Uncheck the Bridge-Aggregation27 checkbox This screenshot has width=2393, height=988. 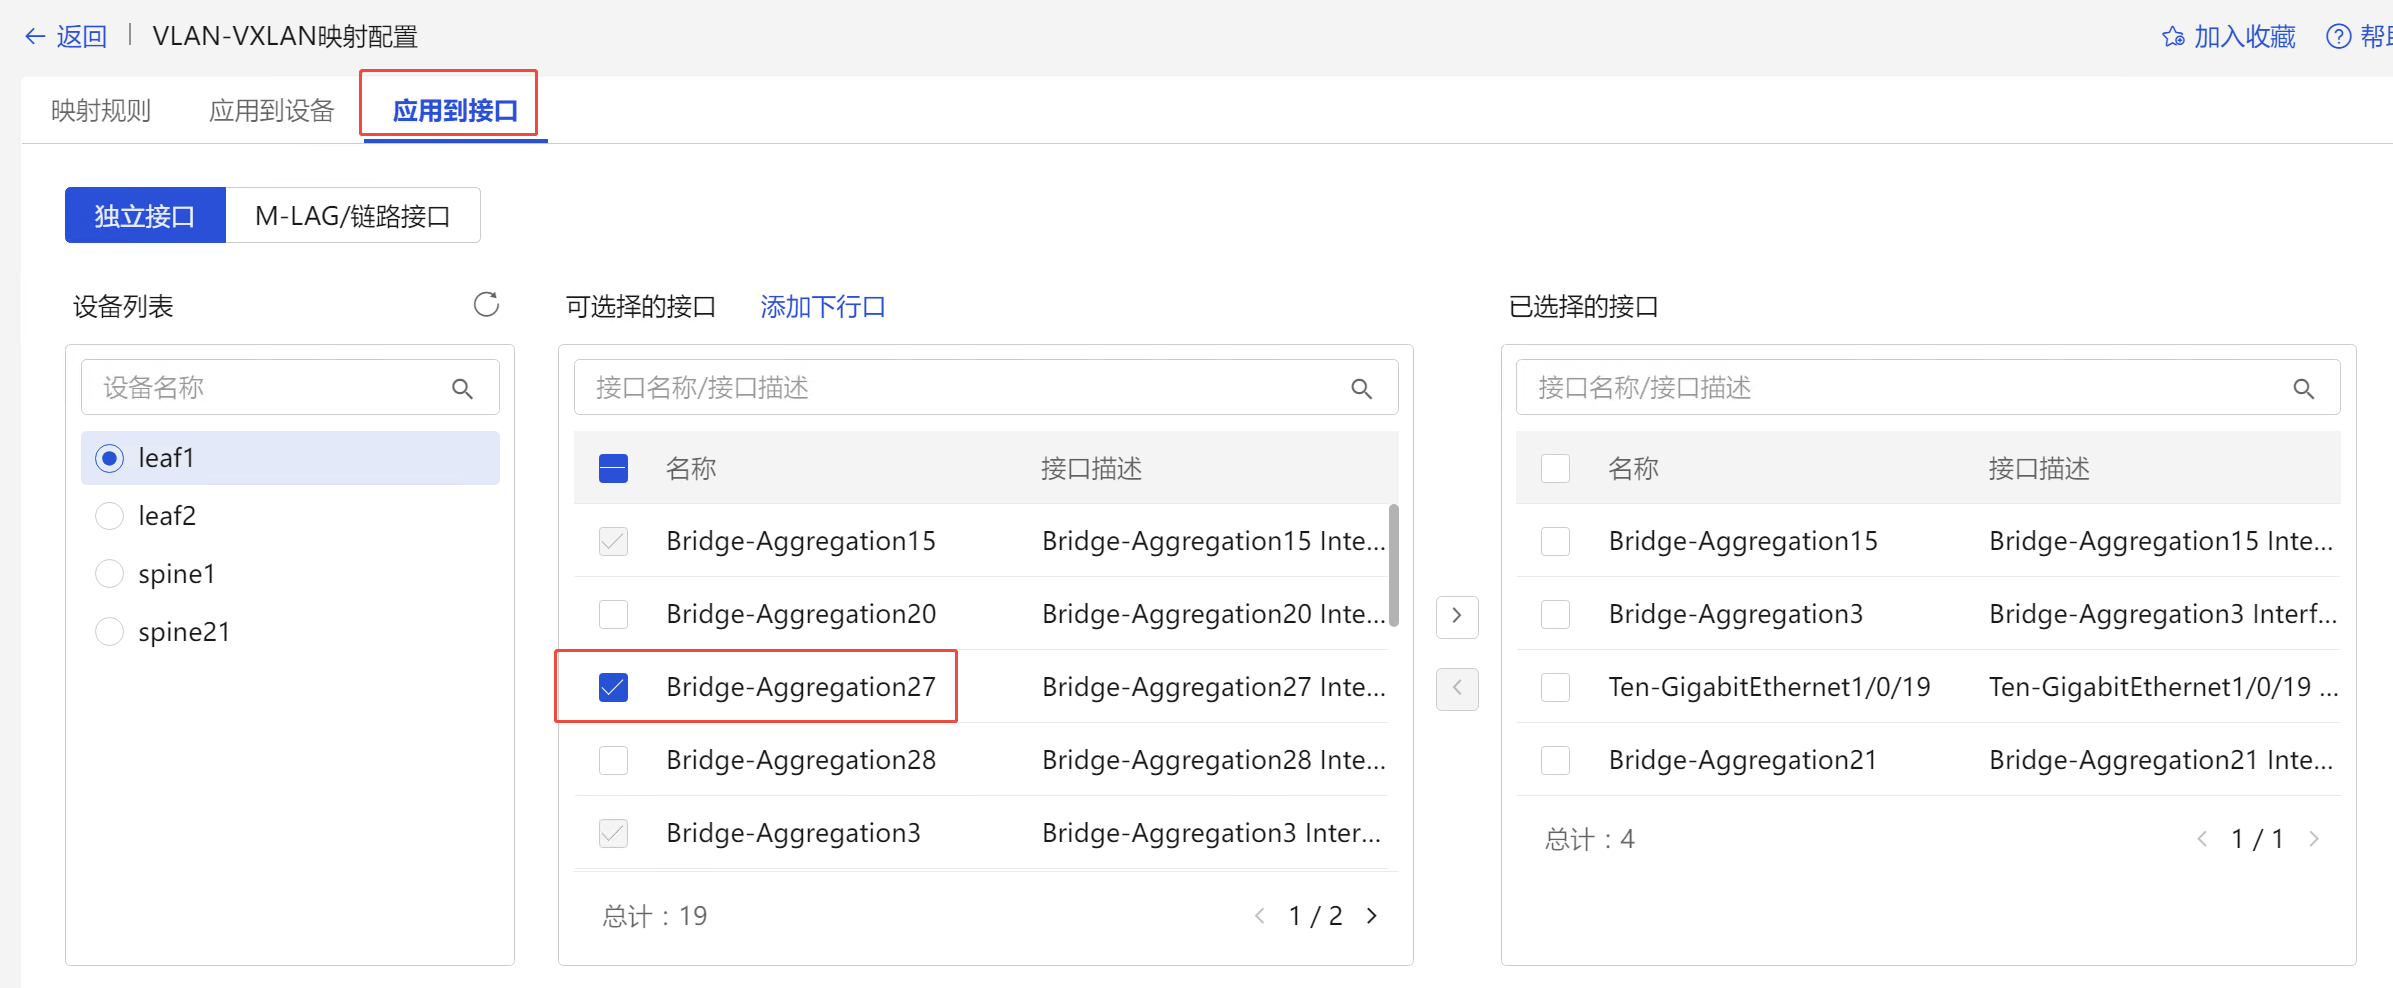(x=613, y=687)
